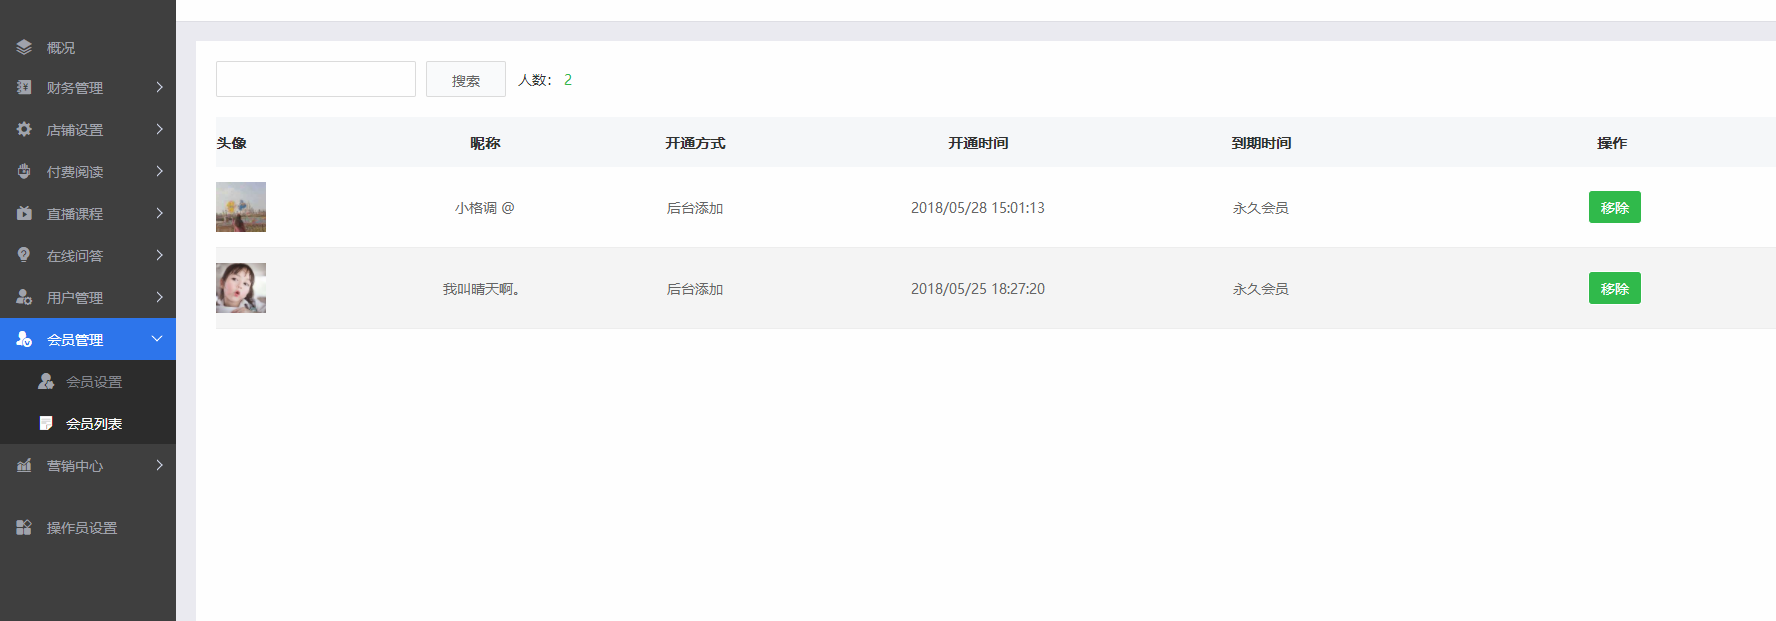Click 后台添加 in 小格调's row

(x=695, y=208)
